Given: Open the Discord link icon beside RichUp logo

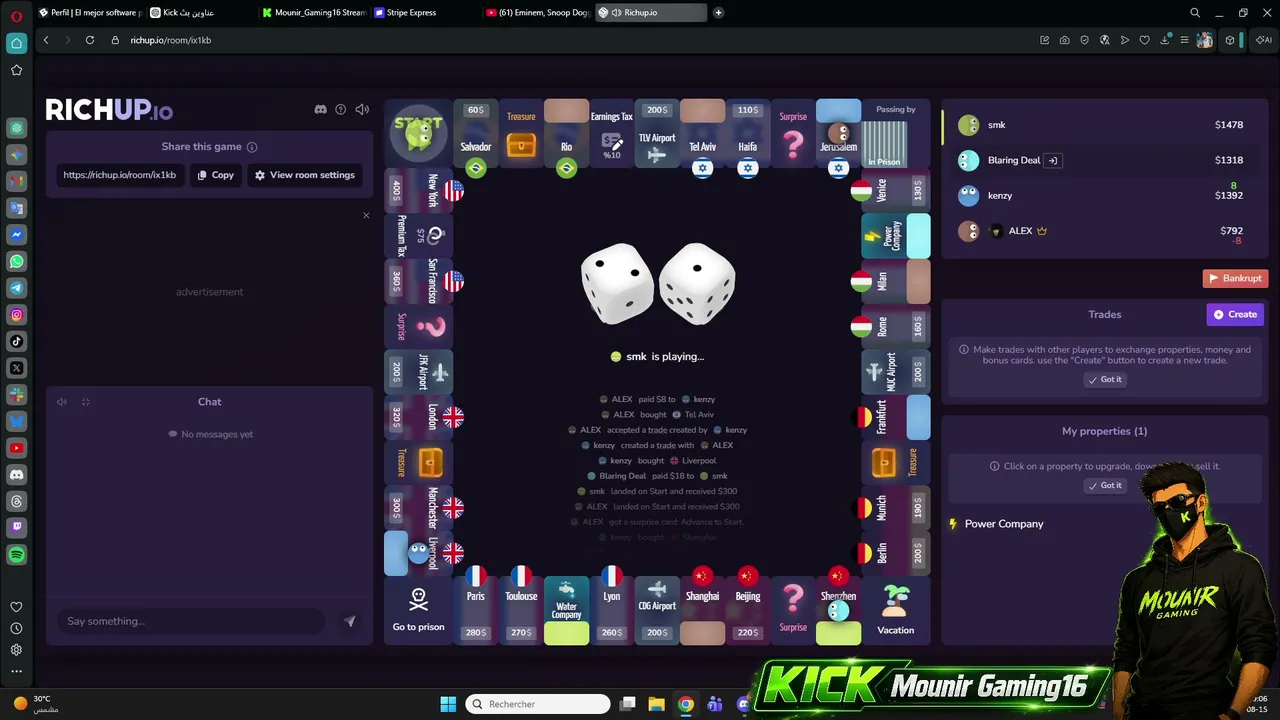Looking at the screenshot, I should [320, 109].
